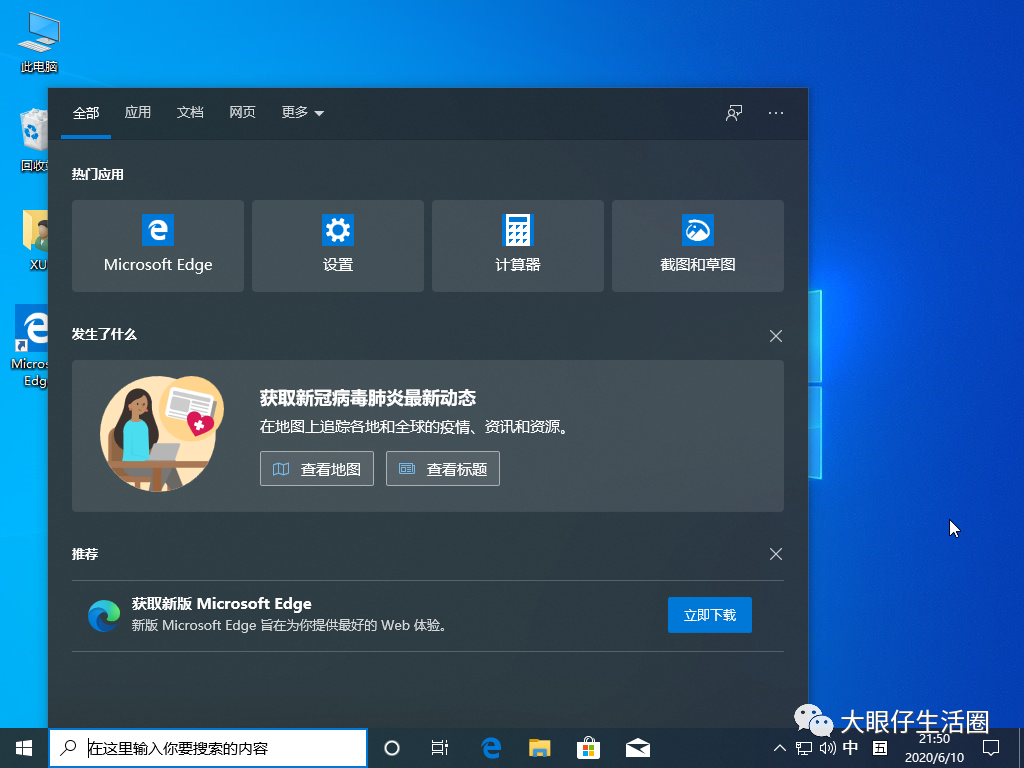The height and width of the screenshot is (768, 1024).
Task: Dismiss the 推荐 section
Action: point(776,554)
